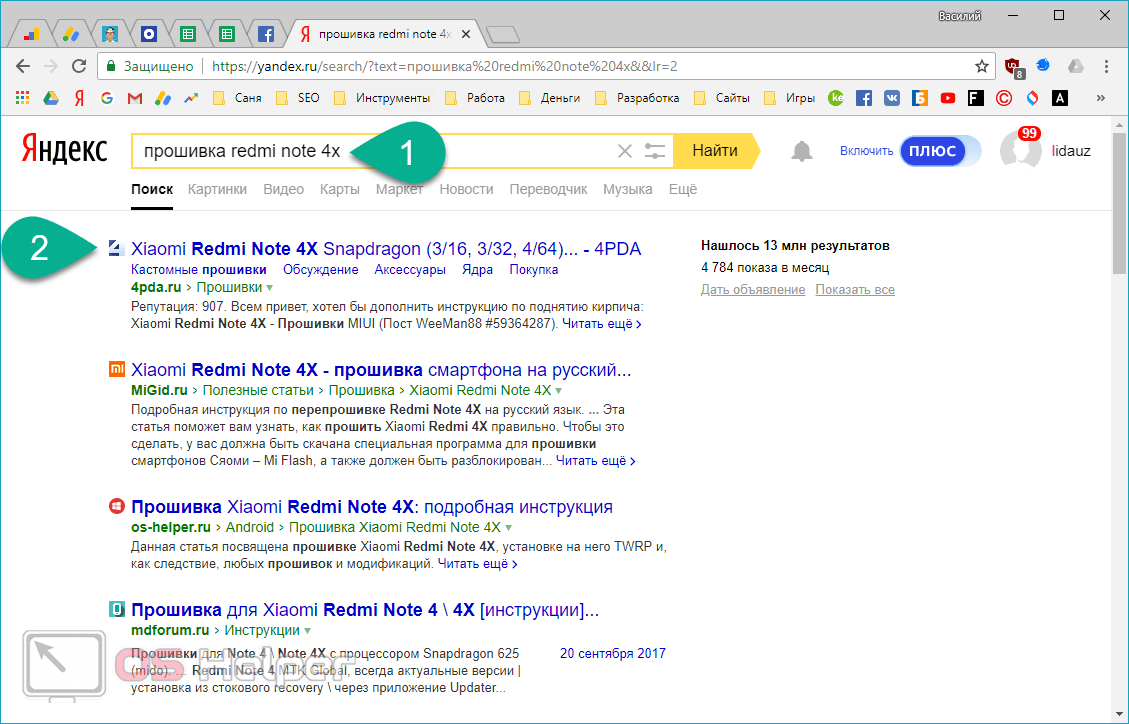Open the lidauz profile avatar
This screenshot has height=724, width=1129.
[1020, 150]
